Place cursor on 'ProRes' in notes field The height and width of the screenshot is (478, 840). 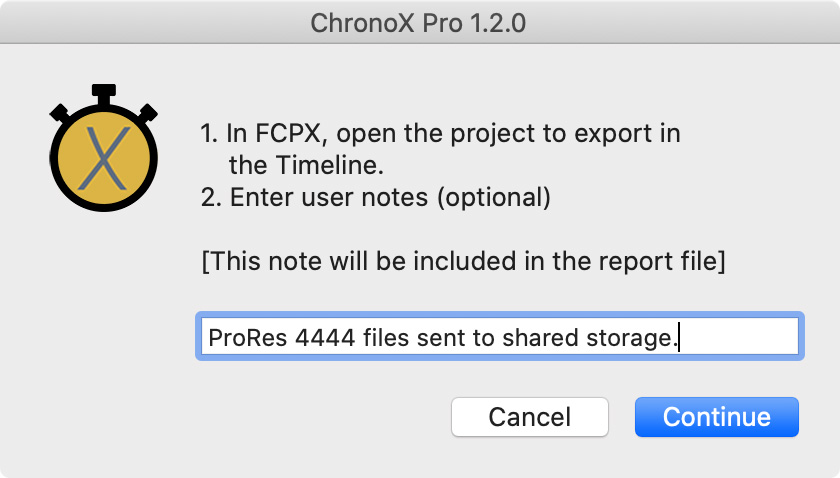coord(248,338)
